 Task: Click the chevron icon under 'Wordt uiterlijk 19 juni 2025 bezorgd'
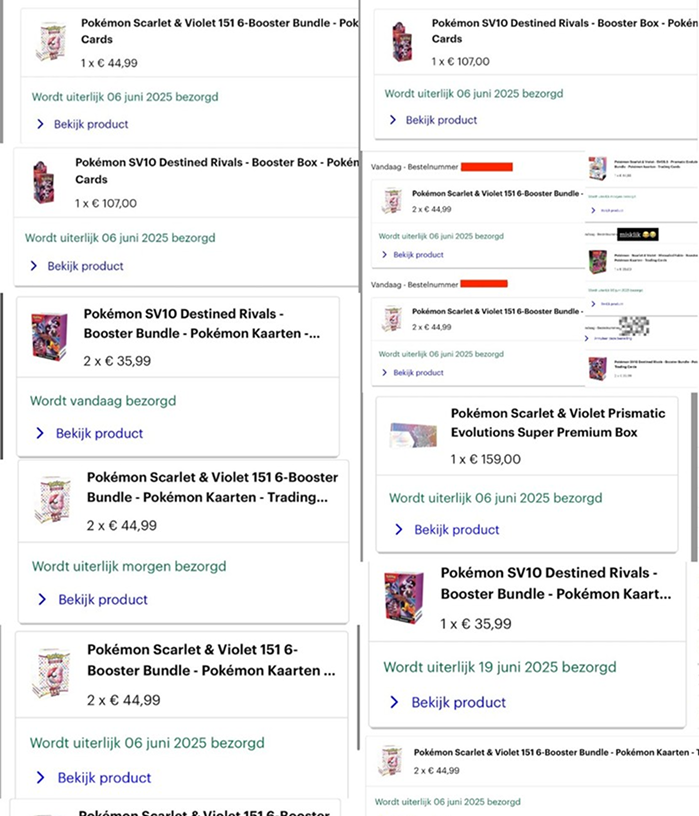pyautogui.click(x=396, y=703)
